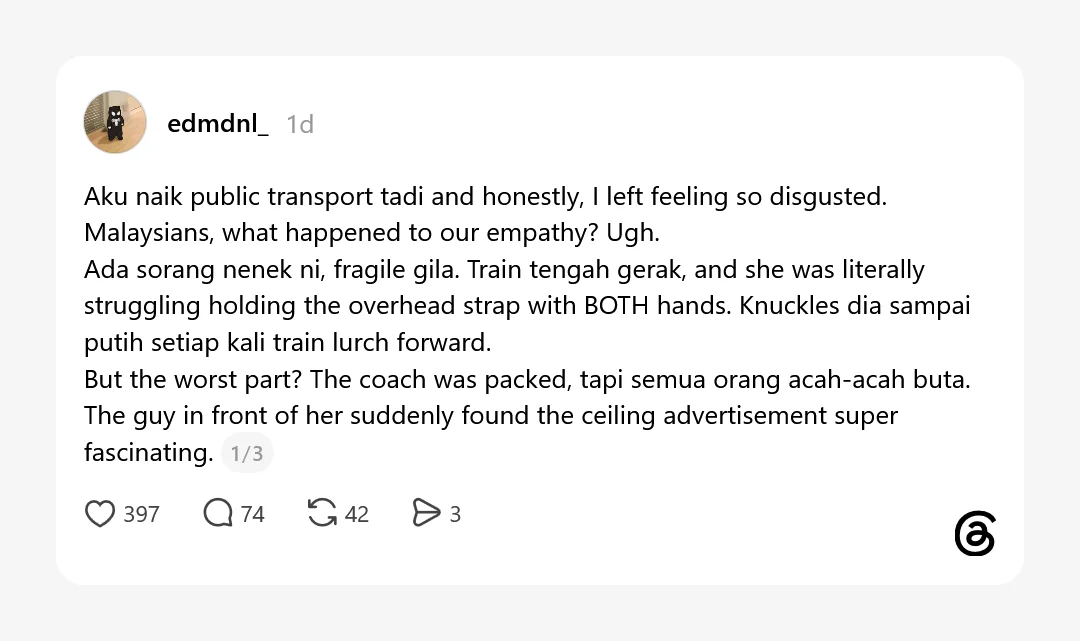The width and height of the screenshot is (1080, 641).
Task: Click the 1d timestamp
Action: (x=300, y=124)
